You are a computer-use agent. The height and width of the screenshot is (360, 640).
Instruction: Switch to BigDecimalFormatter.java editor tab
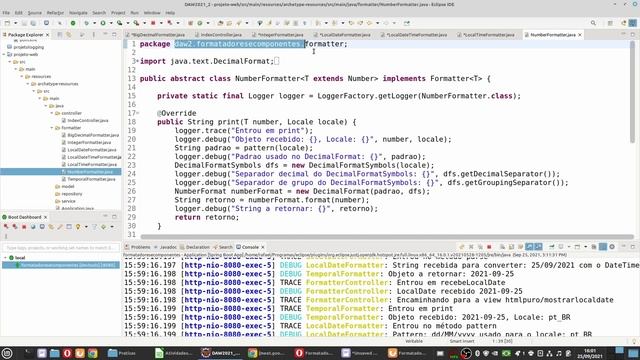(x=156, y=35)
